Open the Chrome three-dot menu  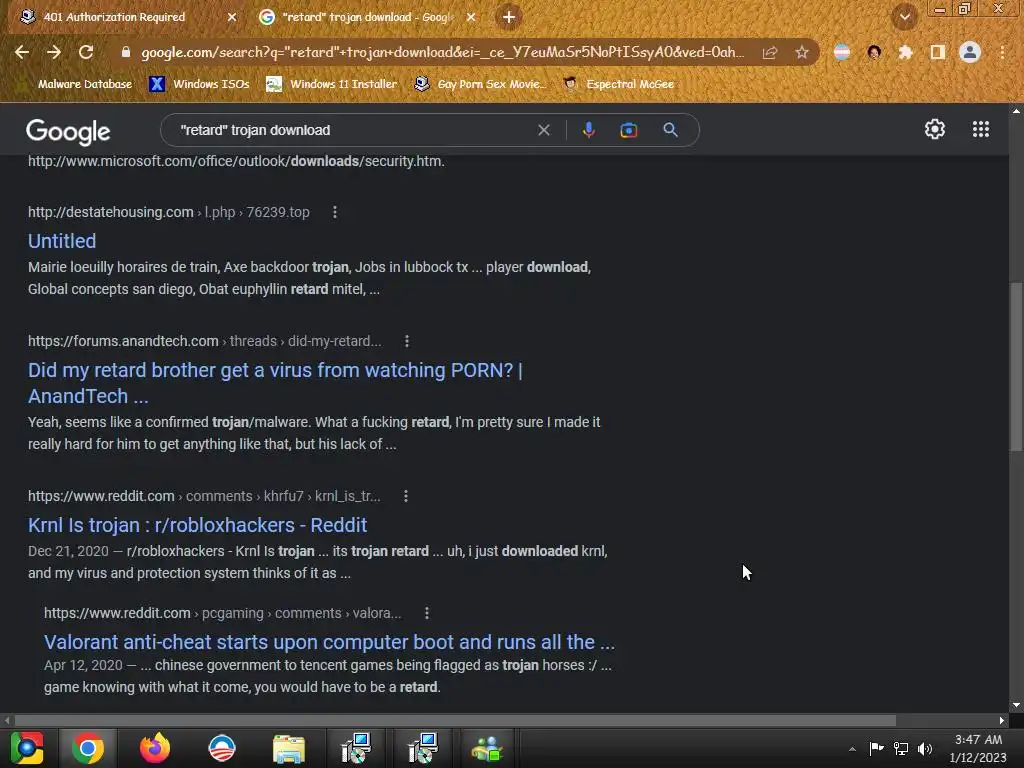[x=1002, y=52]
